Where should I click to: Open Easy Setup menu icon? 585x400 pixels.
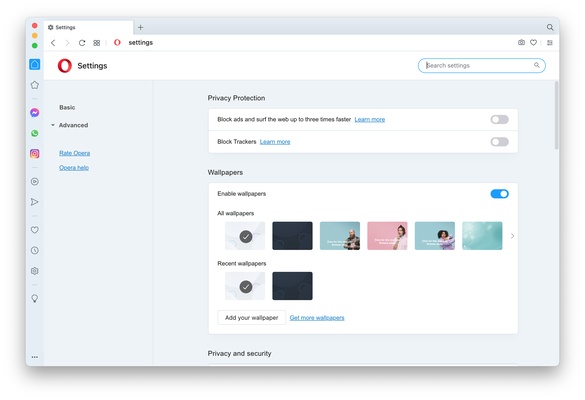point(550,43)
